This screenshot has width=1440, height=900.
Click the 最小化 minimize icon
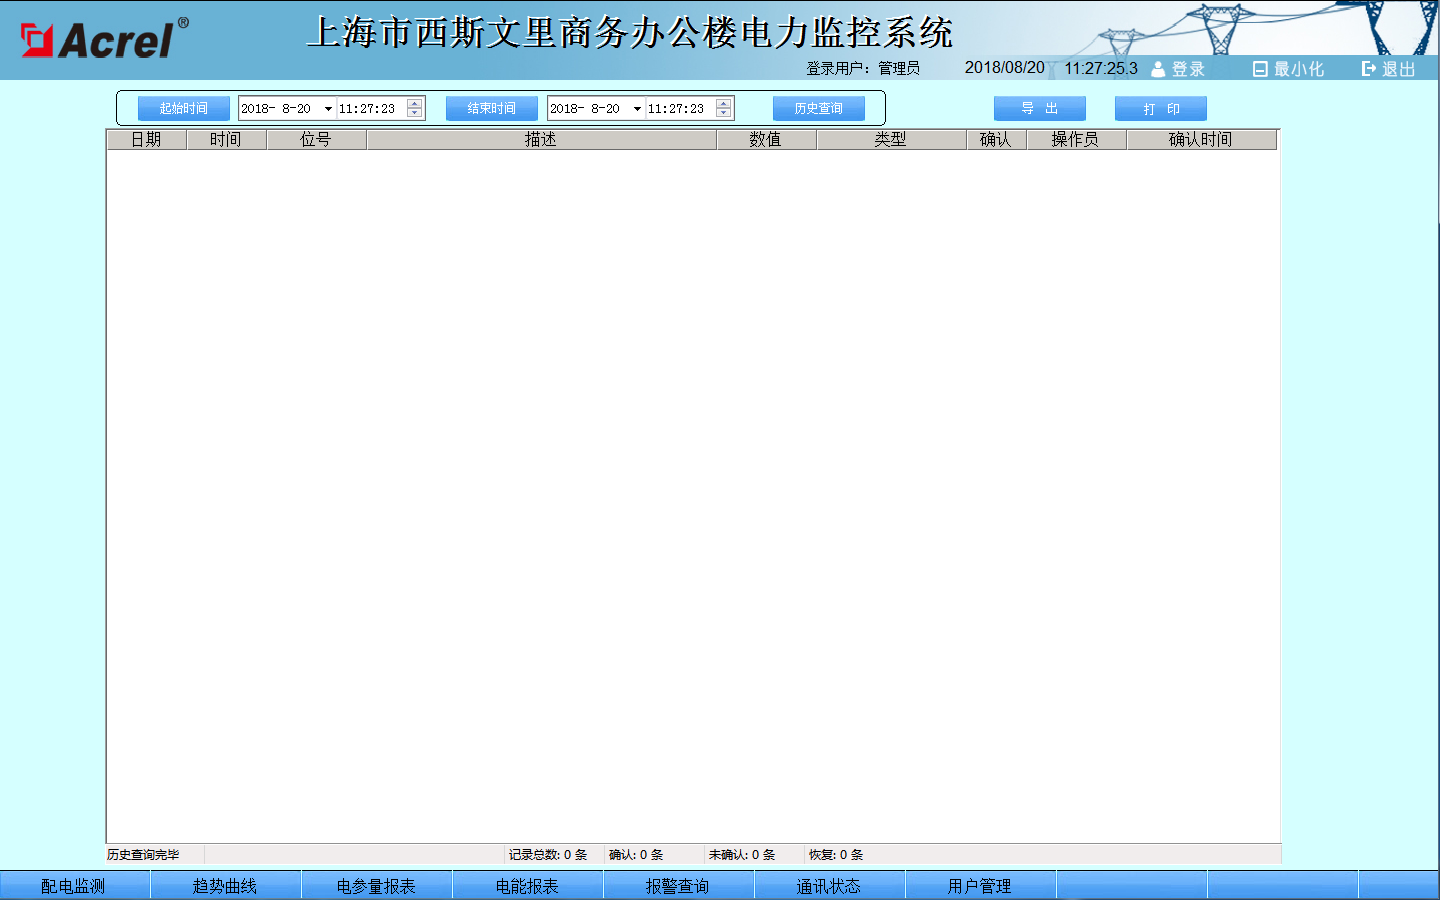tap(1260, 69)
